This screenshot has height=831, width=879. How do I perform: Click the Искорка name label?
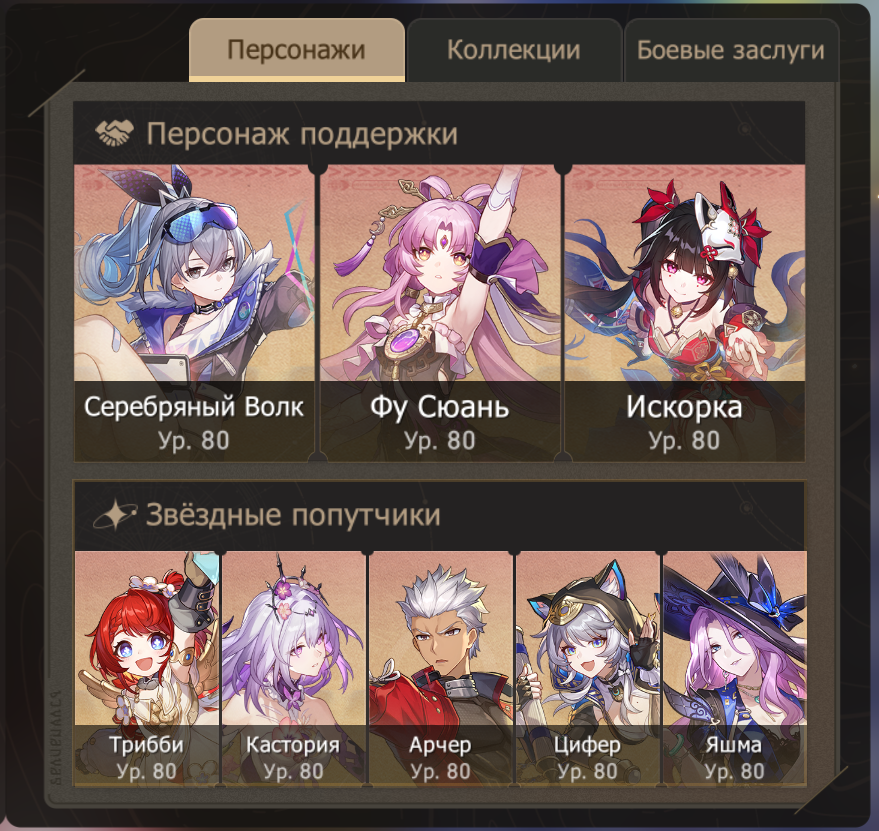684,407
